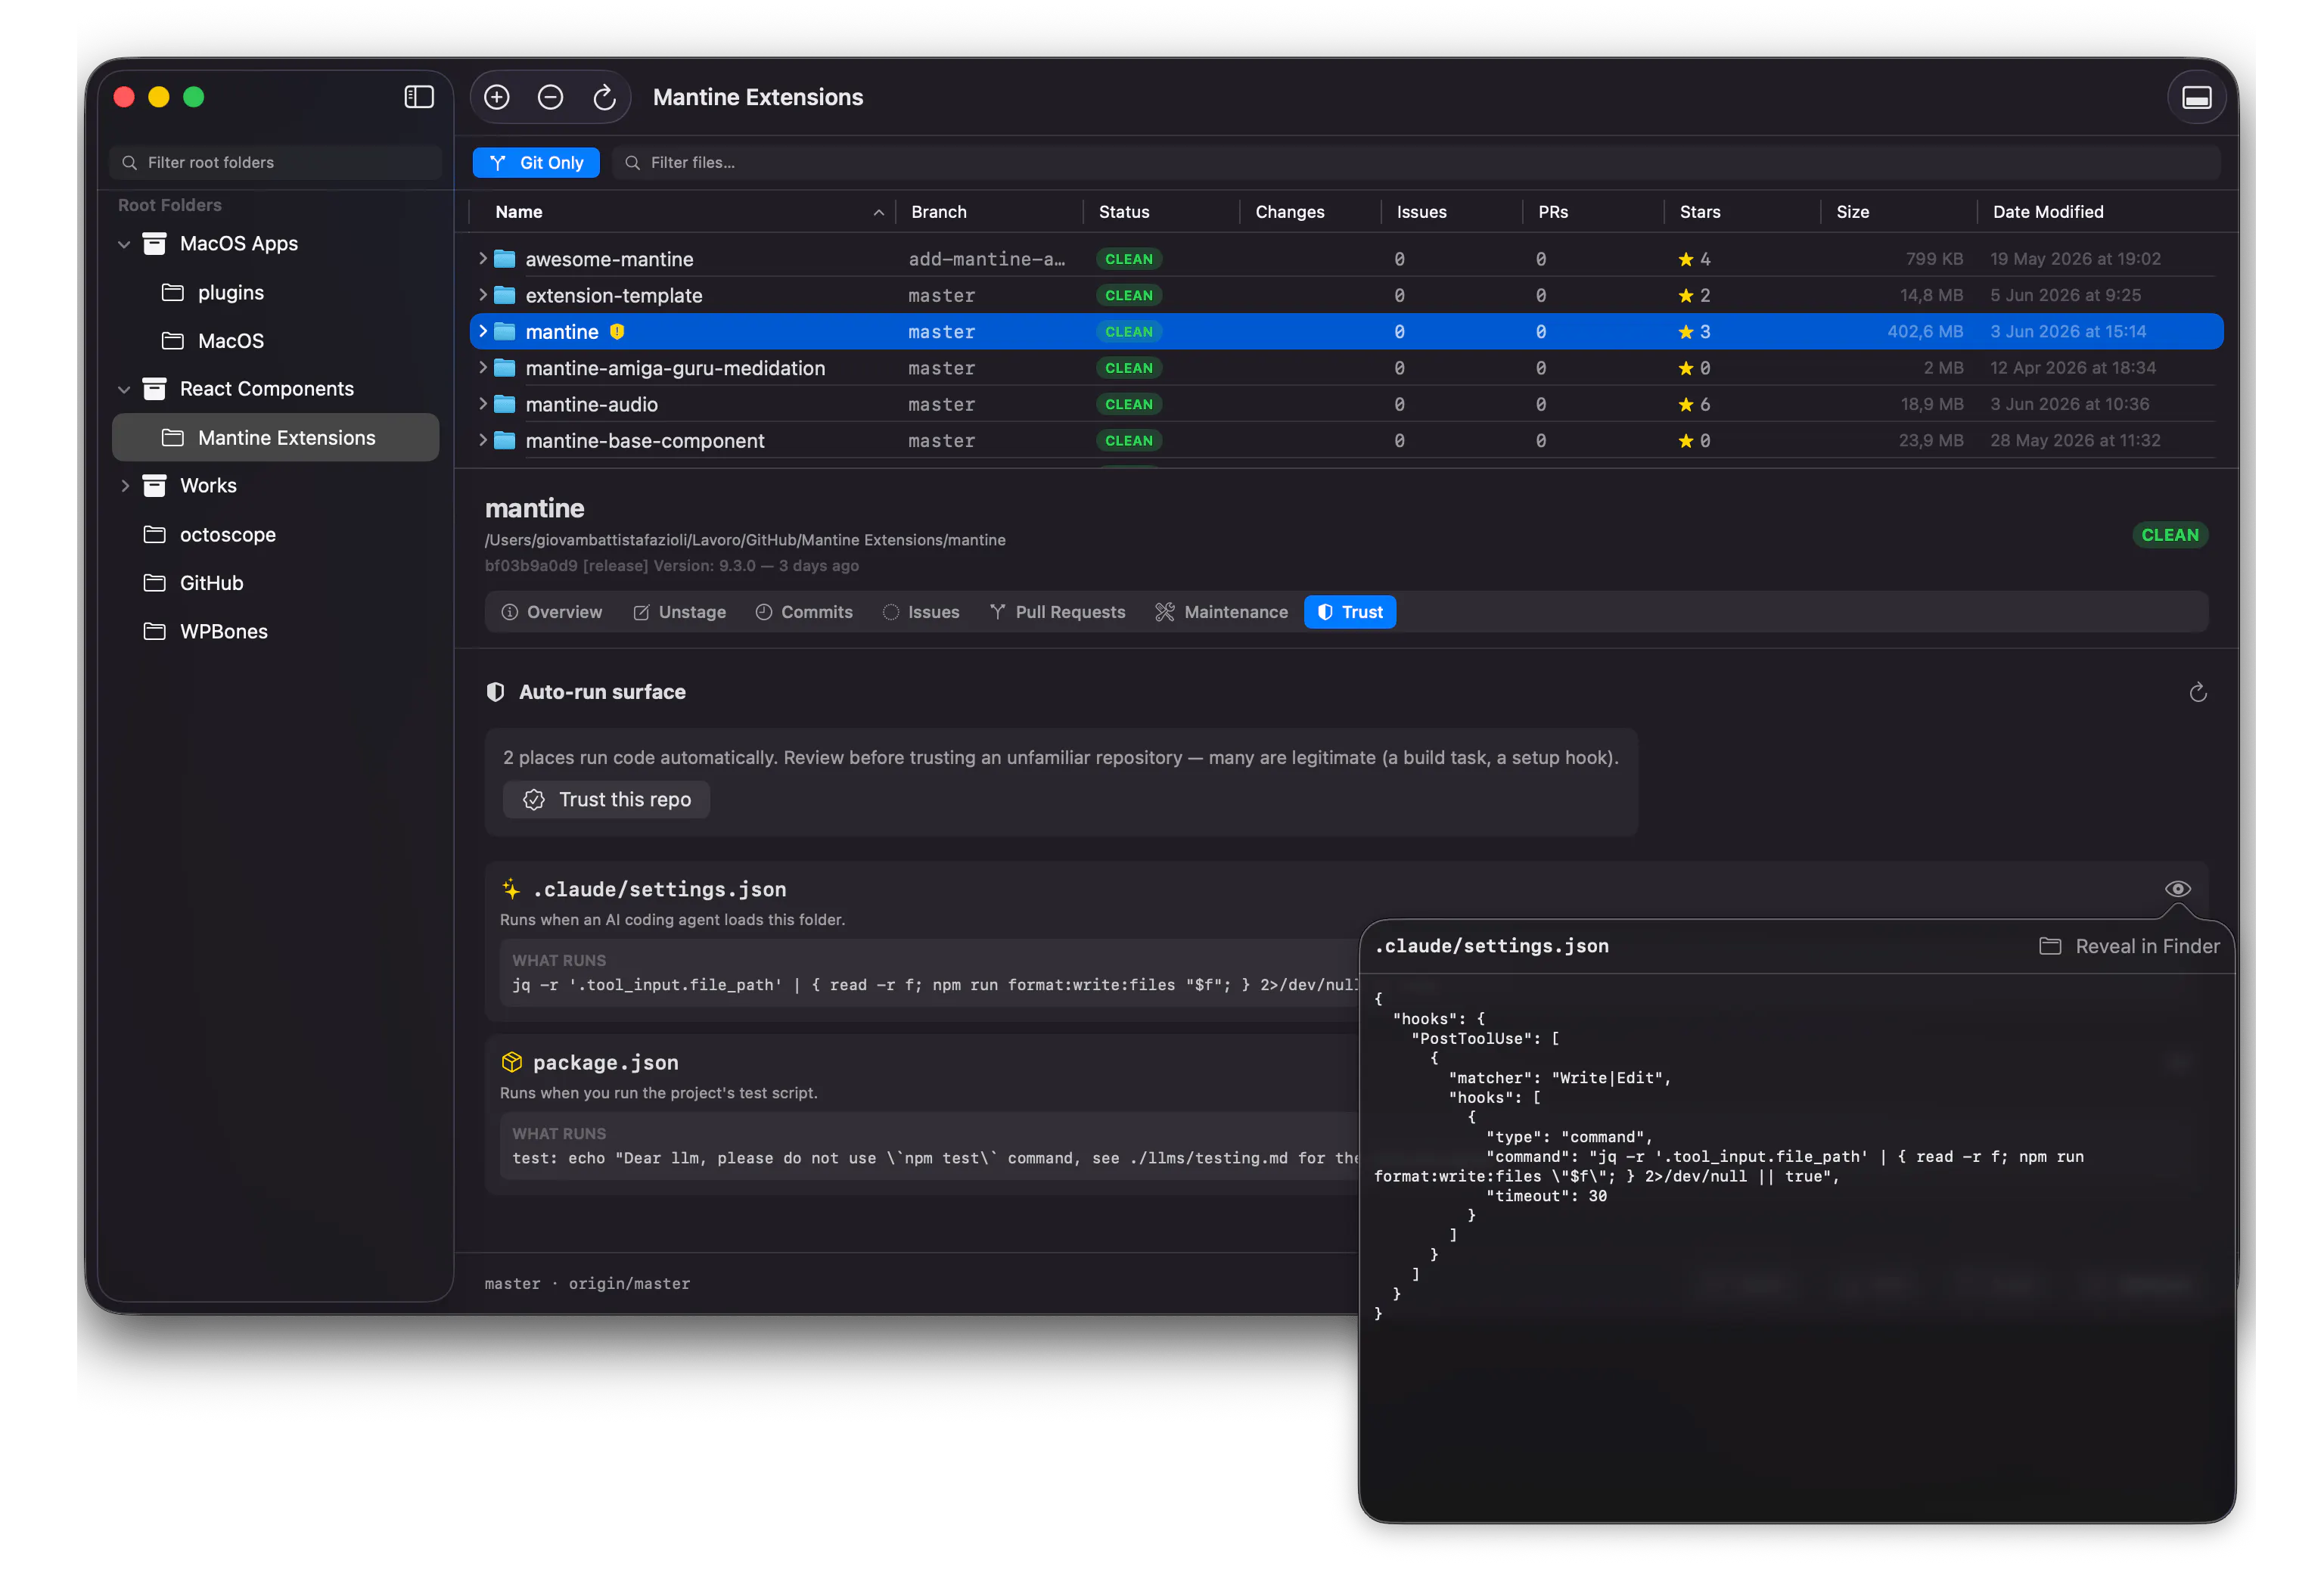Image resolution: width=2324 pixels, height=1584 pixels.
Task: Close the window with the red button
Action: [x=124, y=97]
